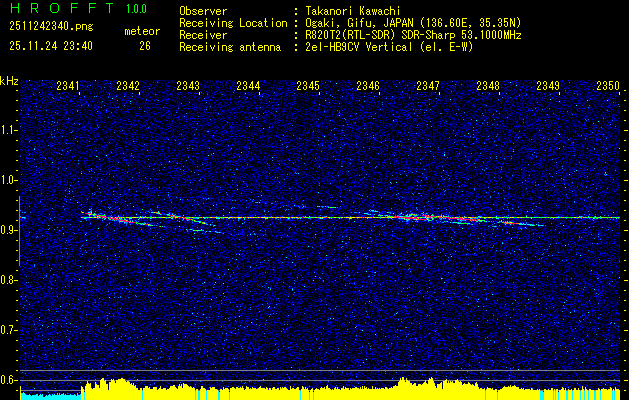Select the 2350 time marker
This screenshot has width=629, height=400.
[608, 87]
